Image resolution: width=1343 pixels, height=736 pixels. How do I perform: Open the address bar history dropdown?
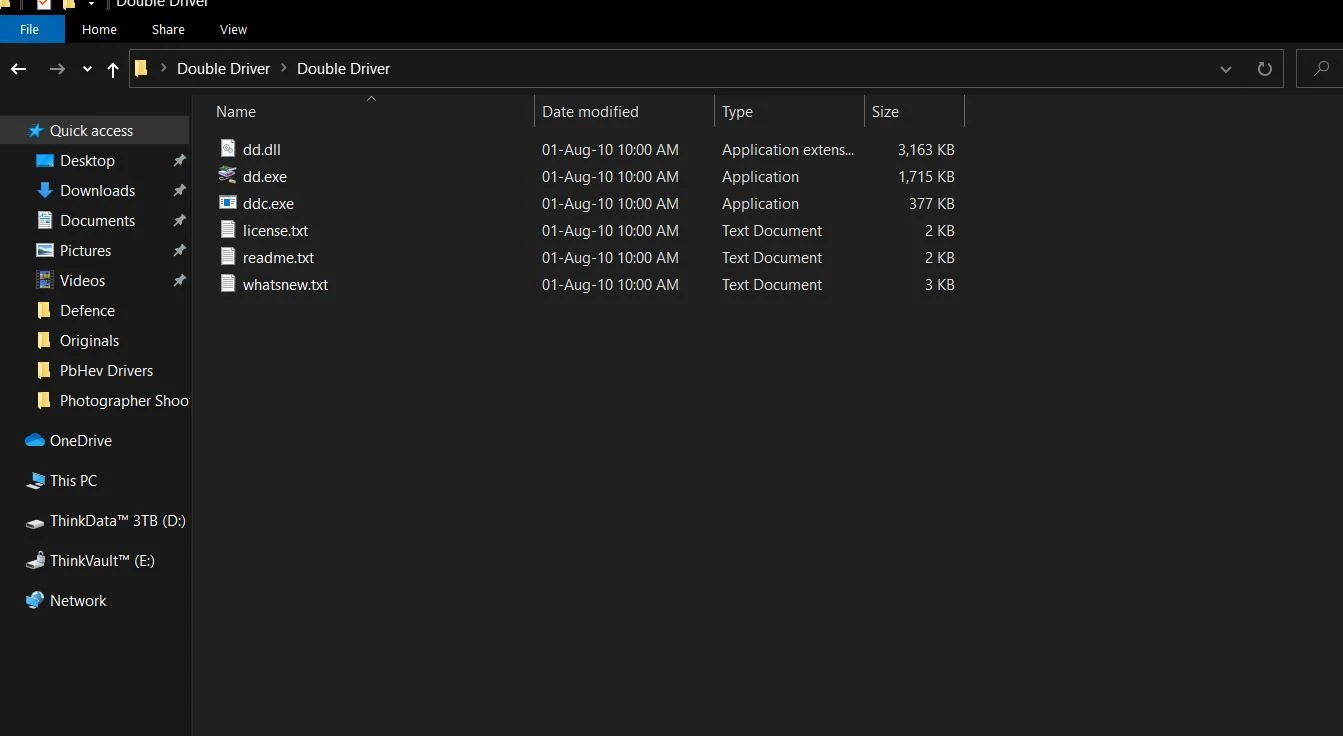pyautogui.click(x=1226, y=68)
